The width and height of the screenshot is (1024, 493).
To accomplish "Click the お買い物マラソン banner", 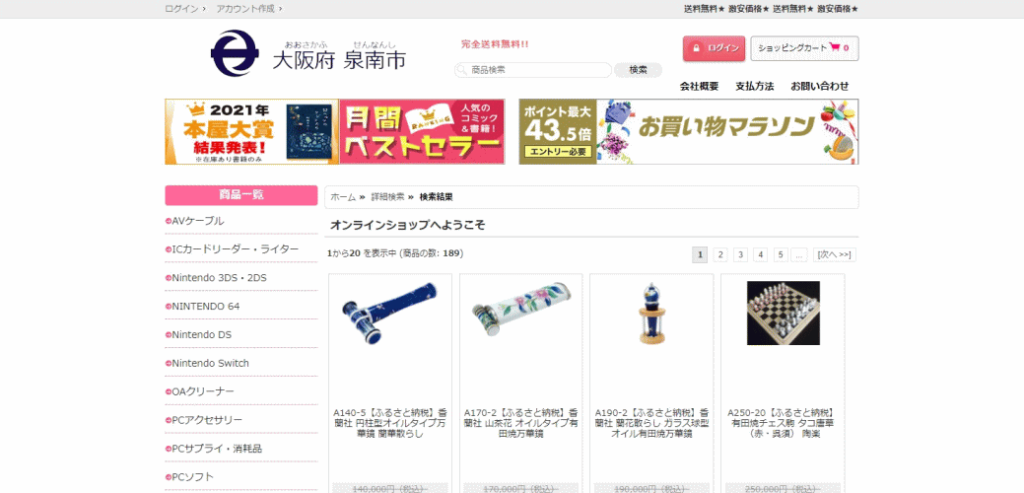I will (x=688, y=131).
